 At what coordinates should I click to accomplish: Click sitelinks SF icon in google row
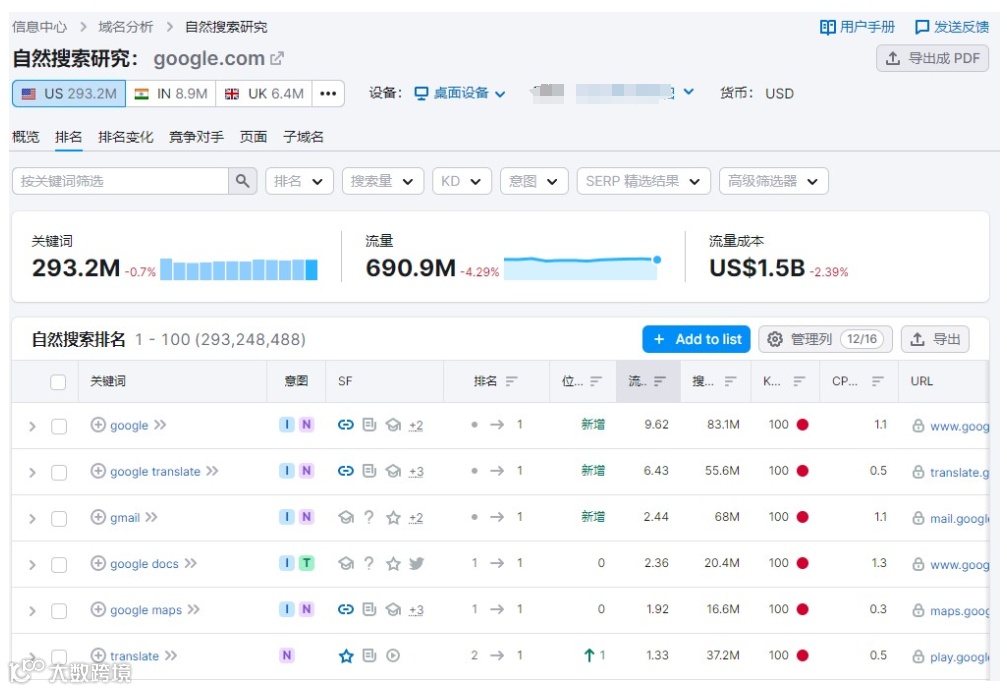click(346, 424)
